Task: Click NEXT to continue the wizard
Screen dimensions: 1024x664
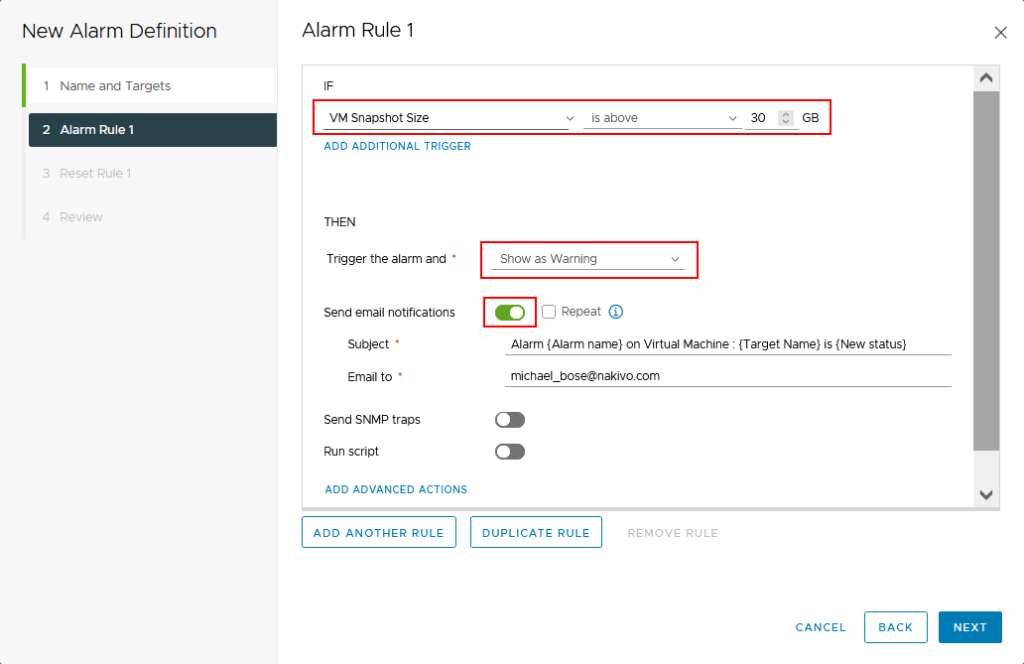Action: click(x=969, y=627)
